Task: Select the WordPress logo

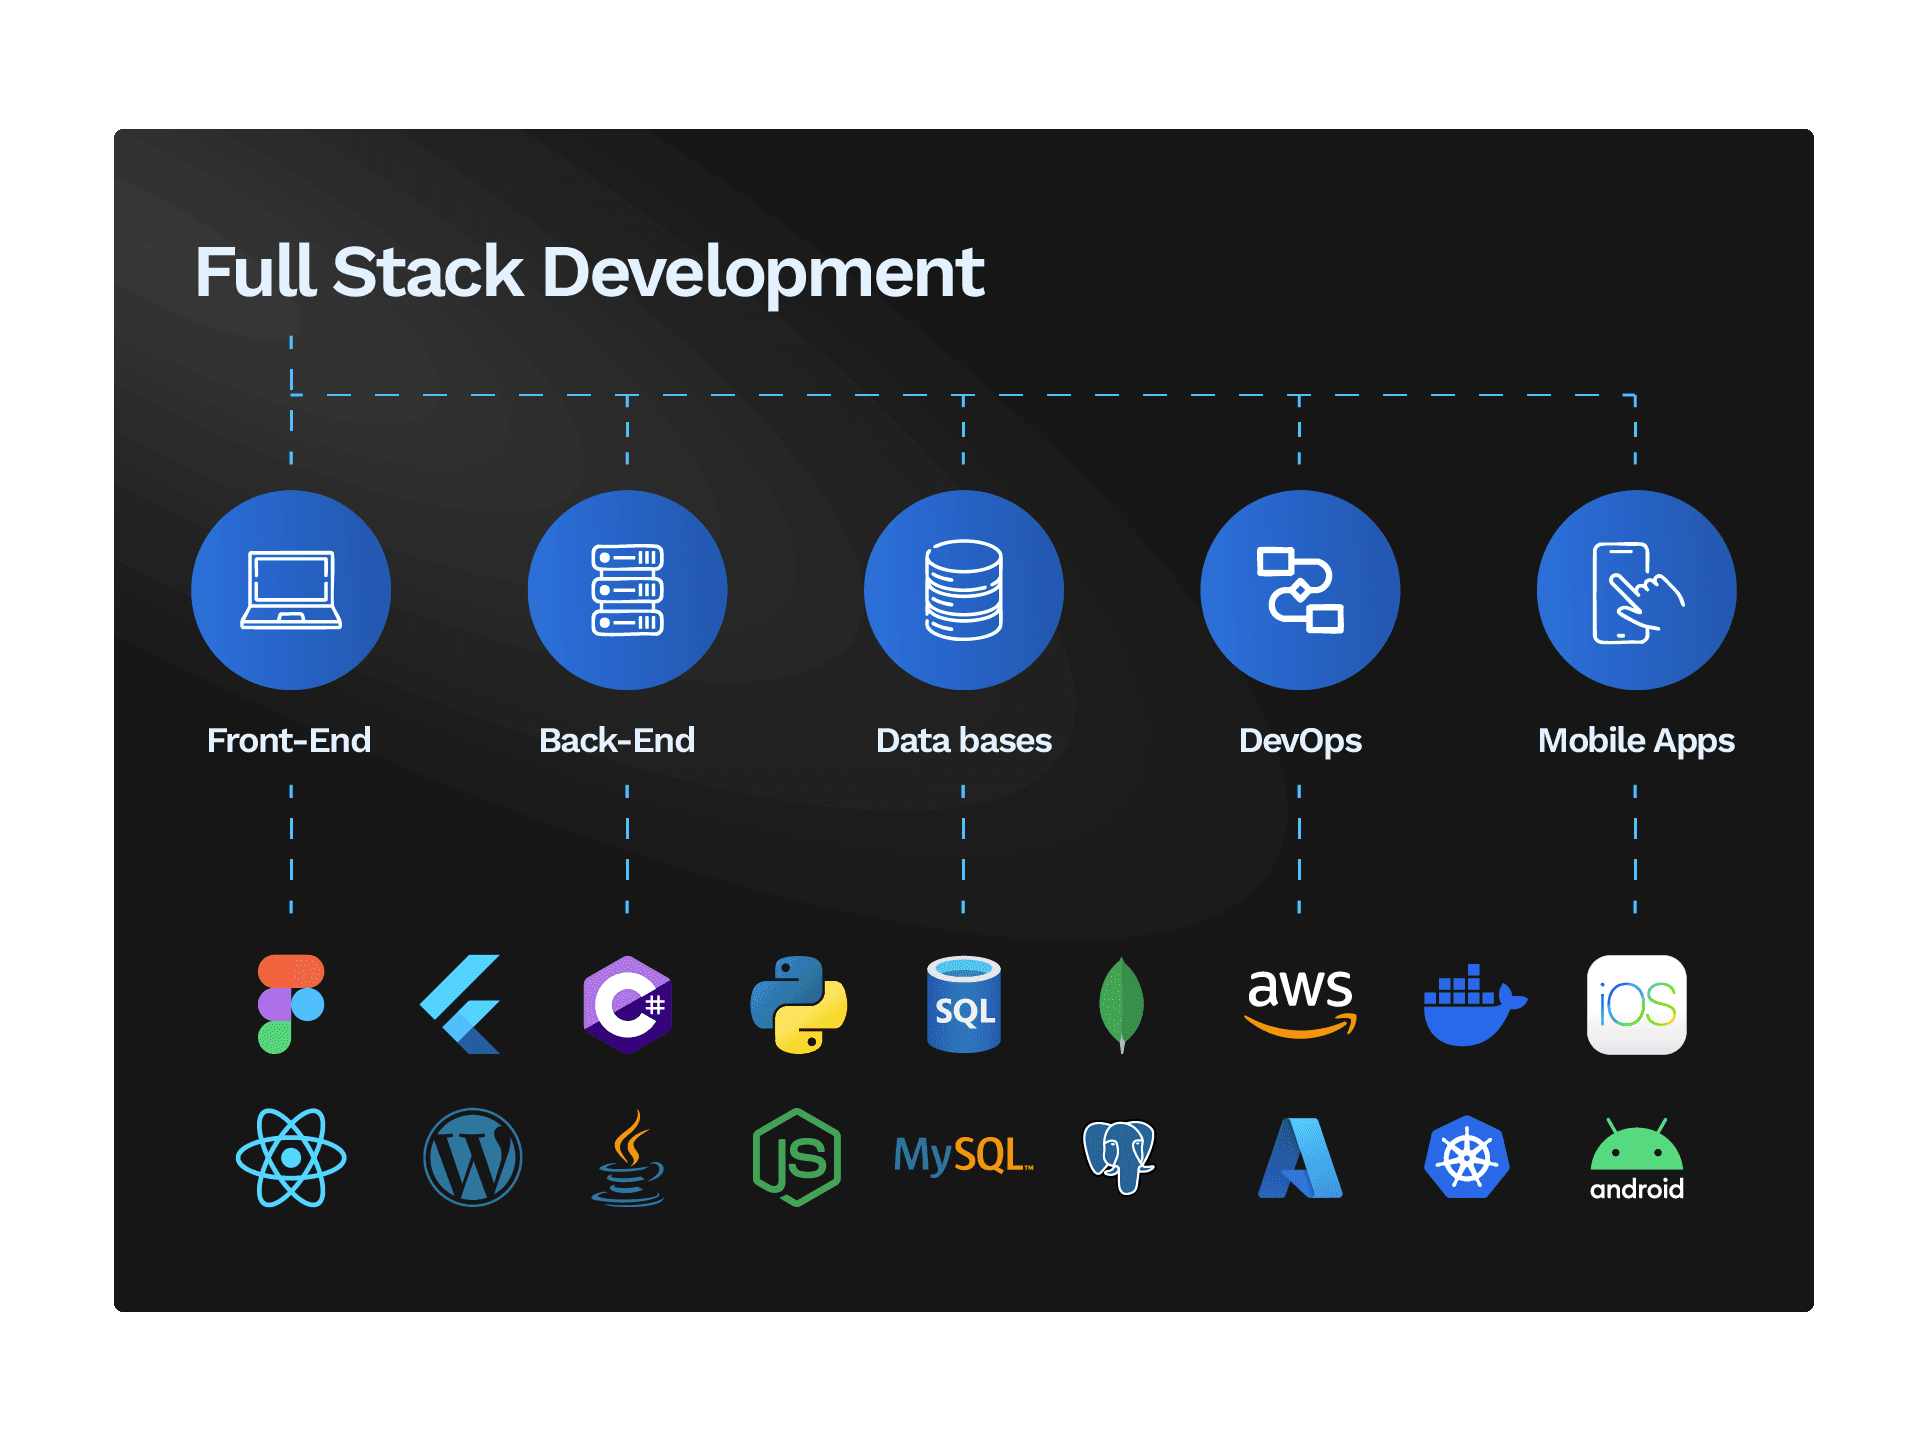Action: (473, 1158)
